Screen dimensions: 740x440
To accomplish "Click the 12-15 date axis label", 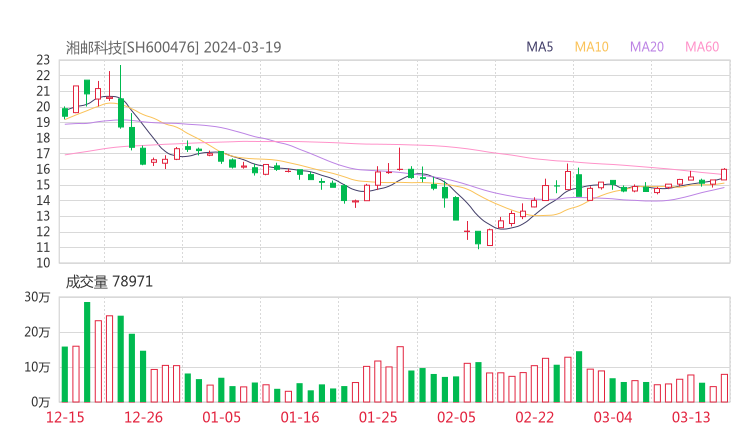I will click(x=65, y=417).
